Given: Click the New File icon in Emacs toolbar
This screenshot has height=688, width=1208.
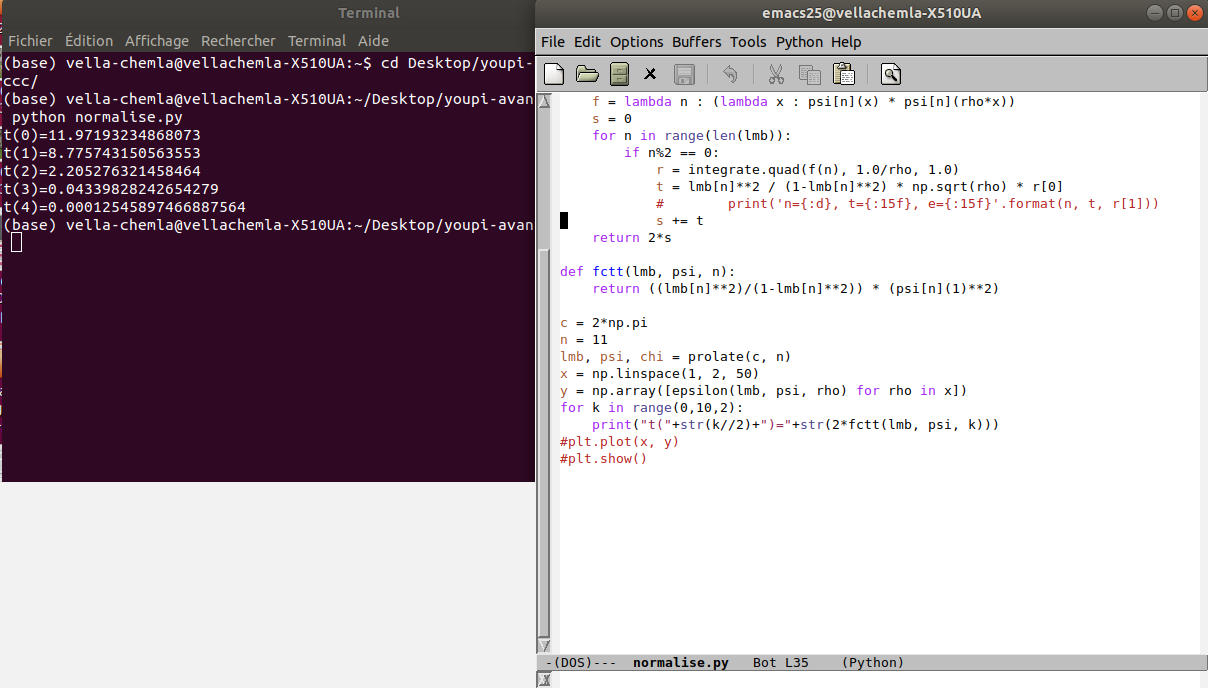Looking at the screenshot, I should coord(554,74).
